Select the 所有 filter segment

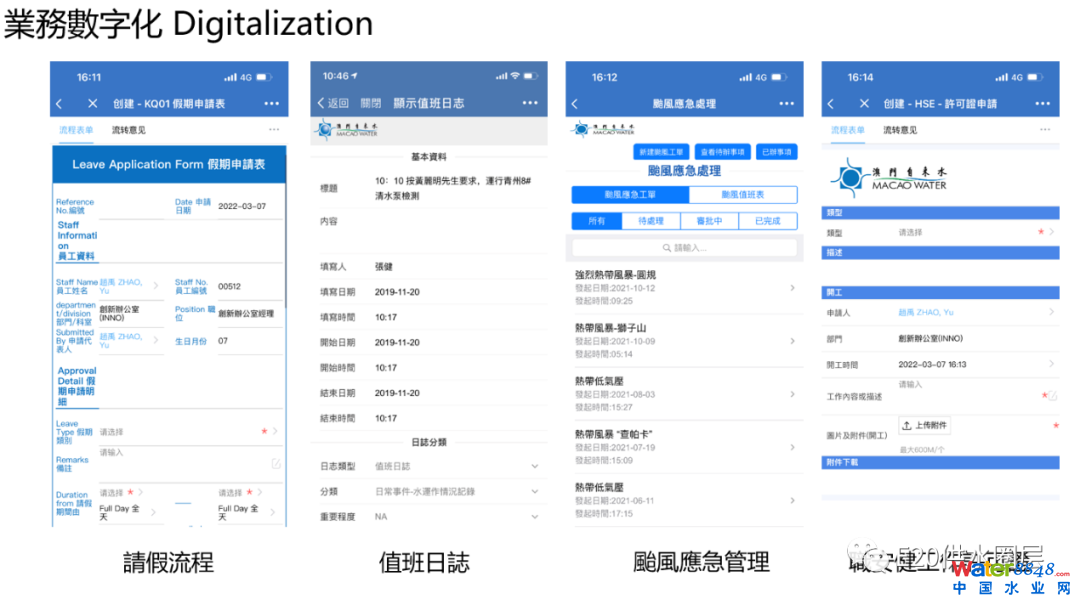point(598,221)
